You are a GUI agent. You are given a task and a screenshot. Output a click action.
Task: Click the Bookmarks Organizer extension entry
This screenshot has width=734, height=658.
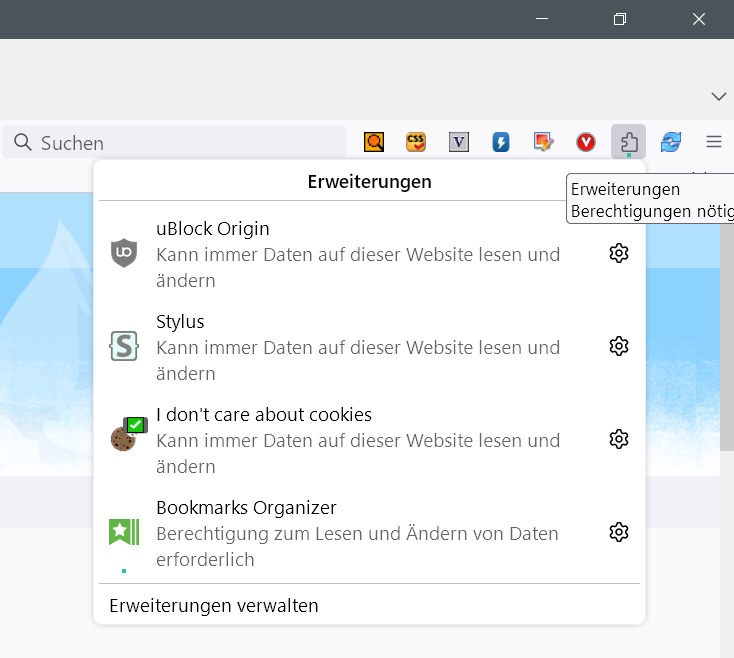[350, 532]
